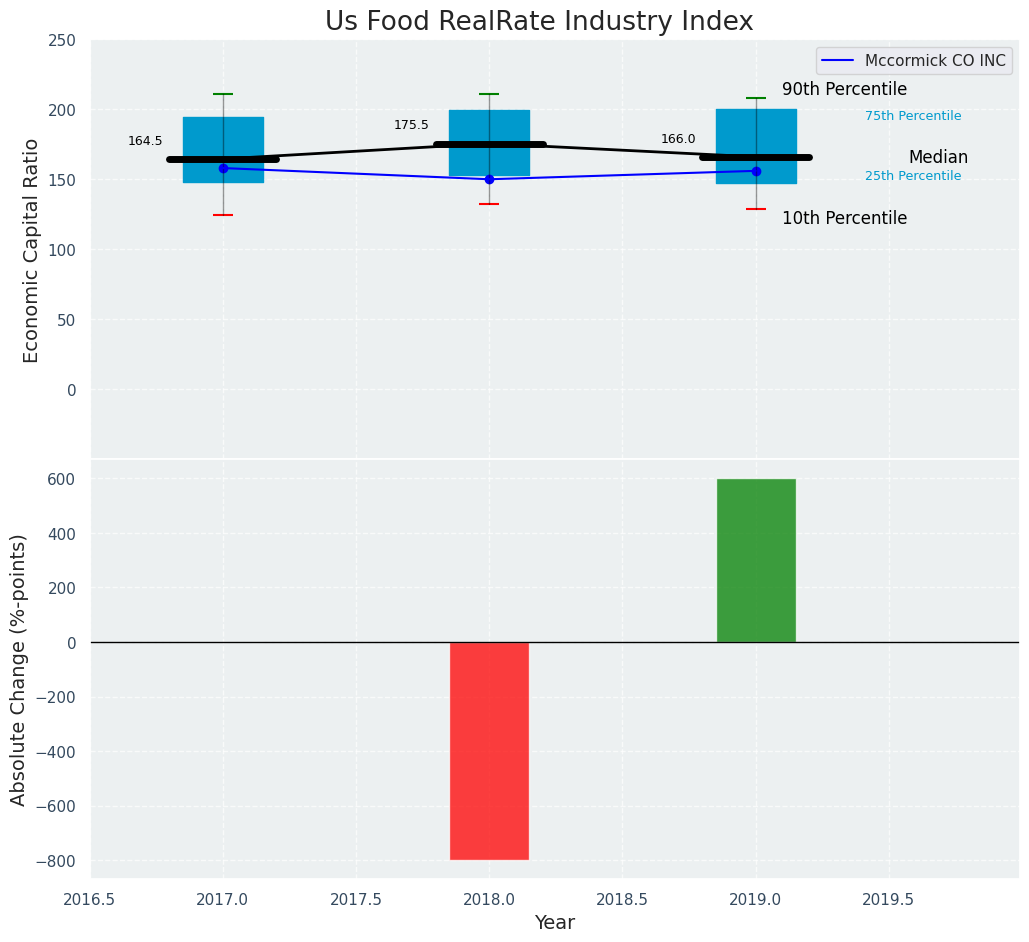Select the 2018 blue box plot
Viewport: 1029px width, 942px height.
(489, 127)
